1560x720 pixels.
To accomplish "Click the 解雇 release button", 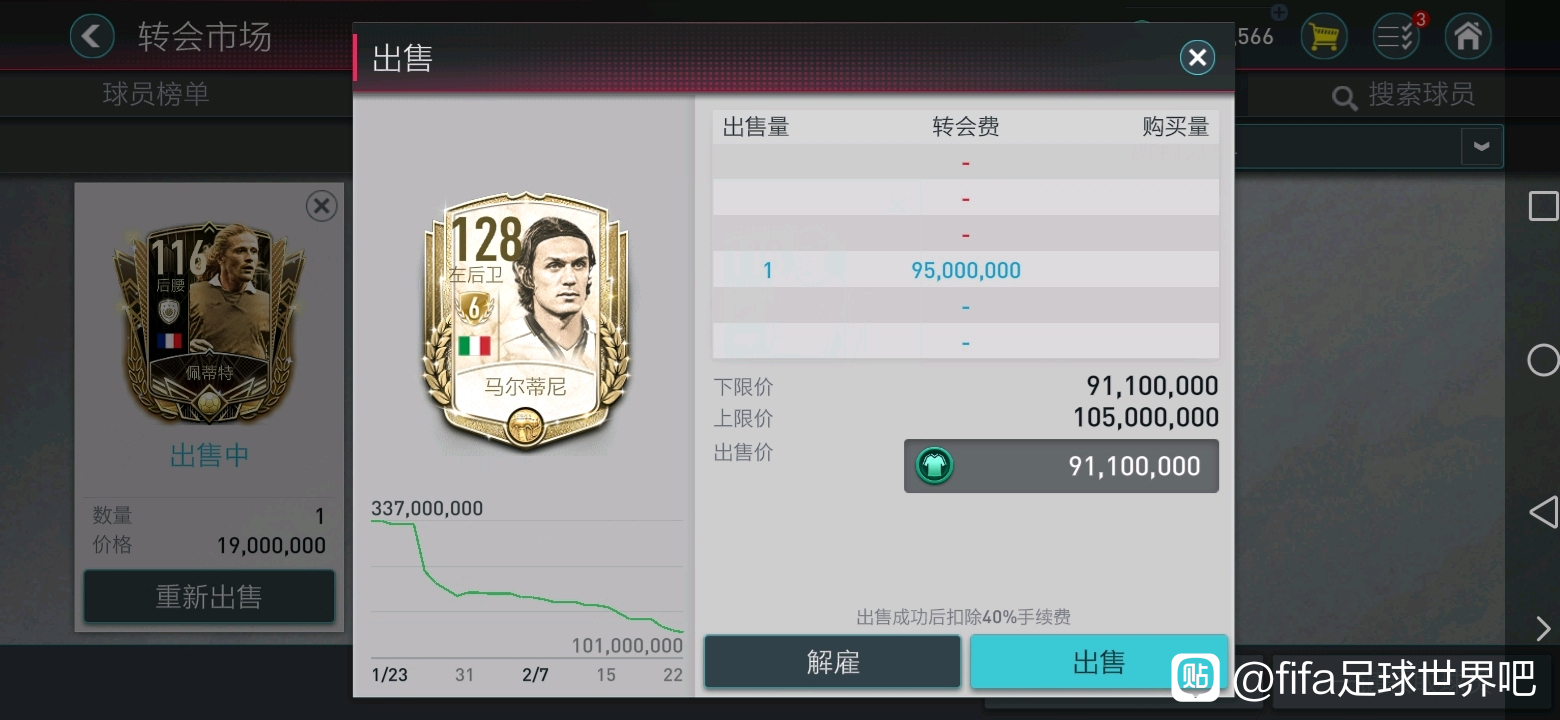I will pyautogui.click(x=832, y=662).
